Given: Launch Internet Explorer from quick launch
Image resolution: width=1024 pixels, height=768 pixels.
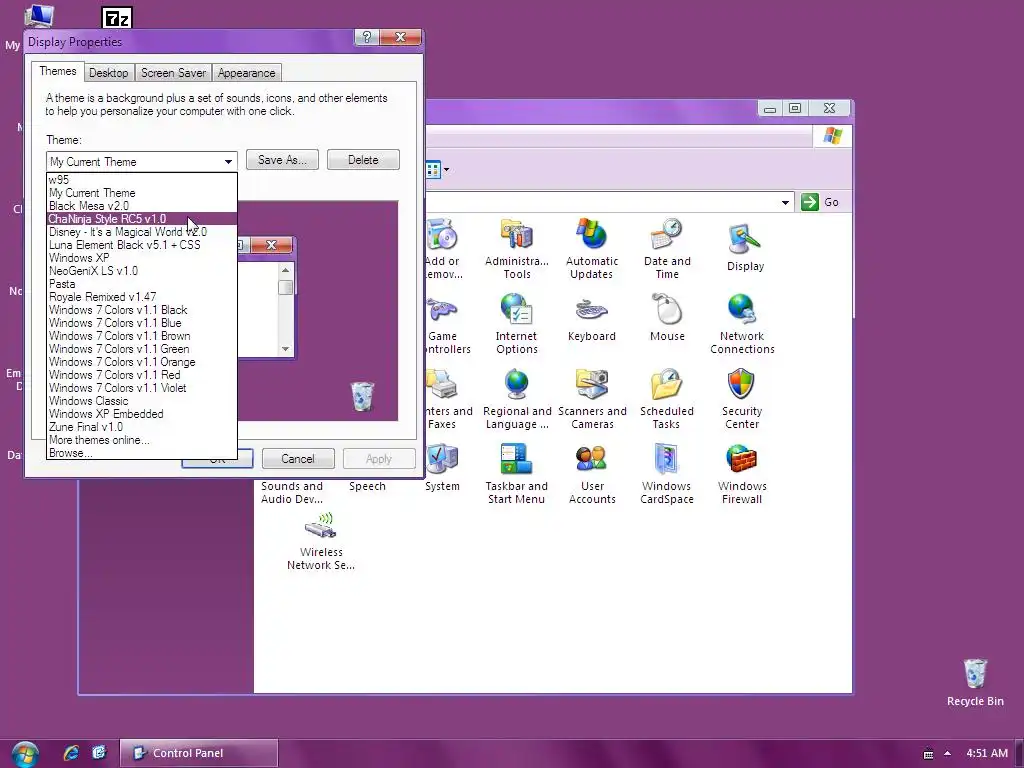Looking at the screenshot, I should (x=71, y=753).
